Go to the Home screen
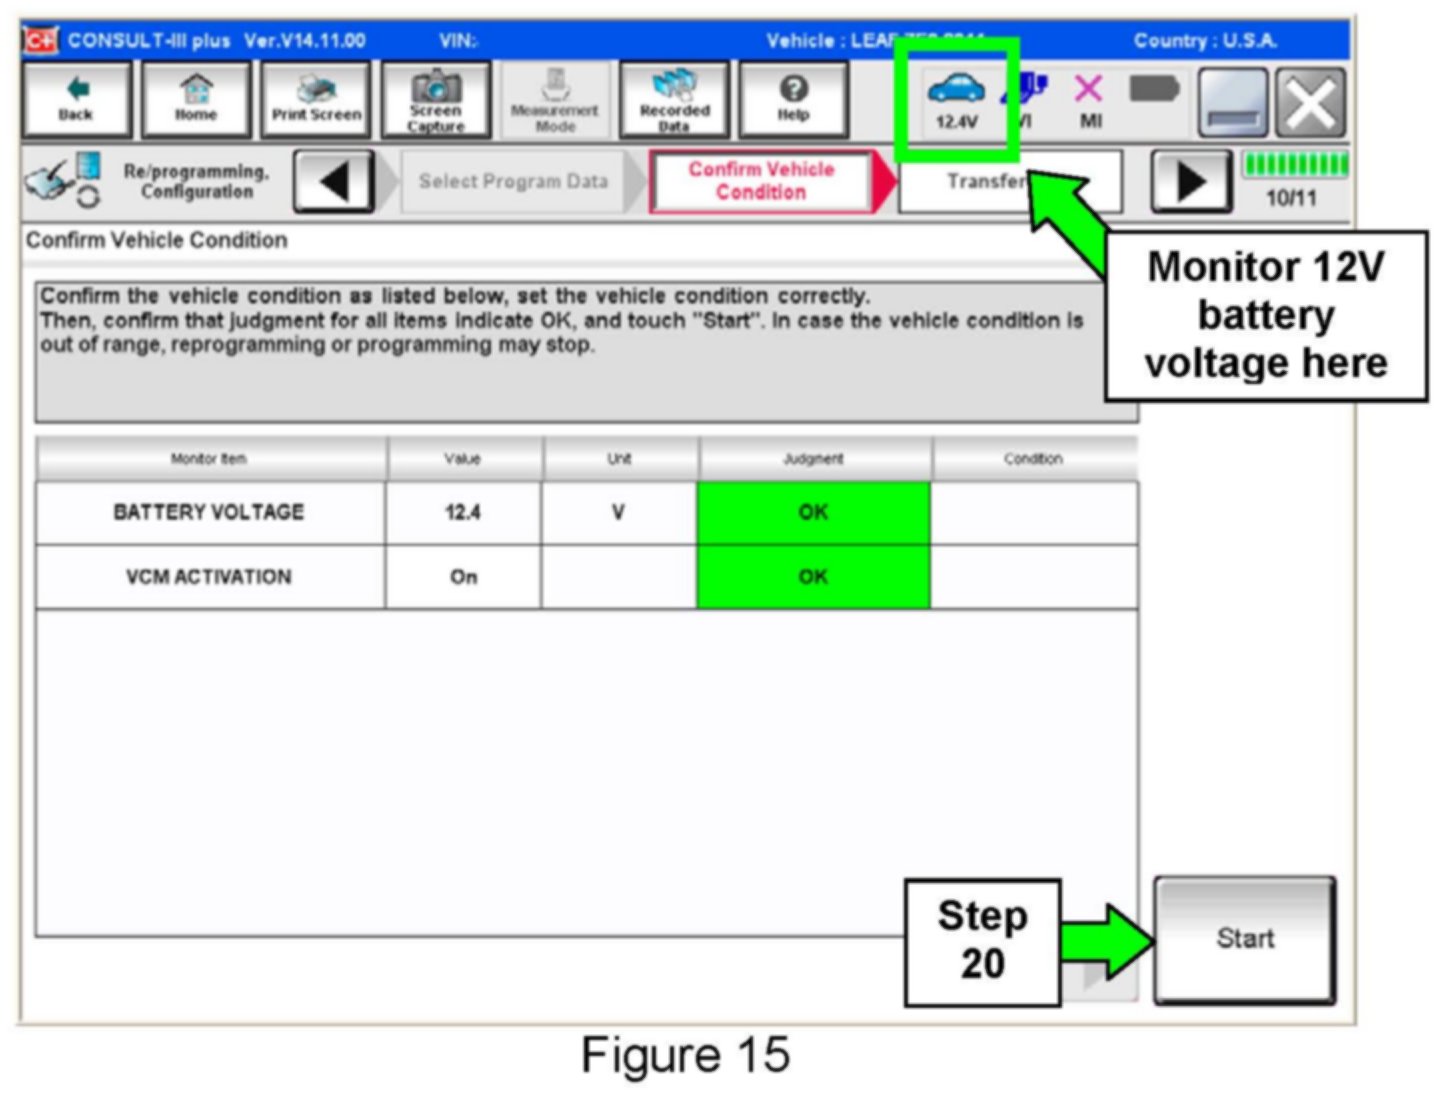 [196, 100]
